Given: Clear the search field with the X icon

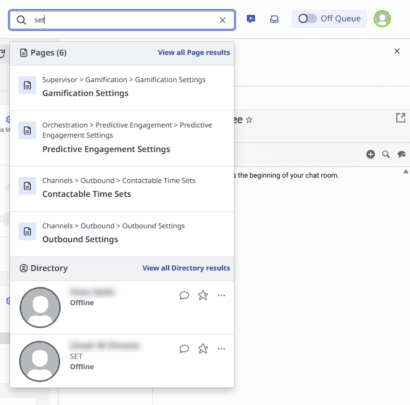Looking at the screenshot, I should pos(223,20).
